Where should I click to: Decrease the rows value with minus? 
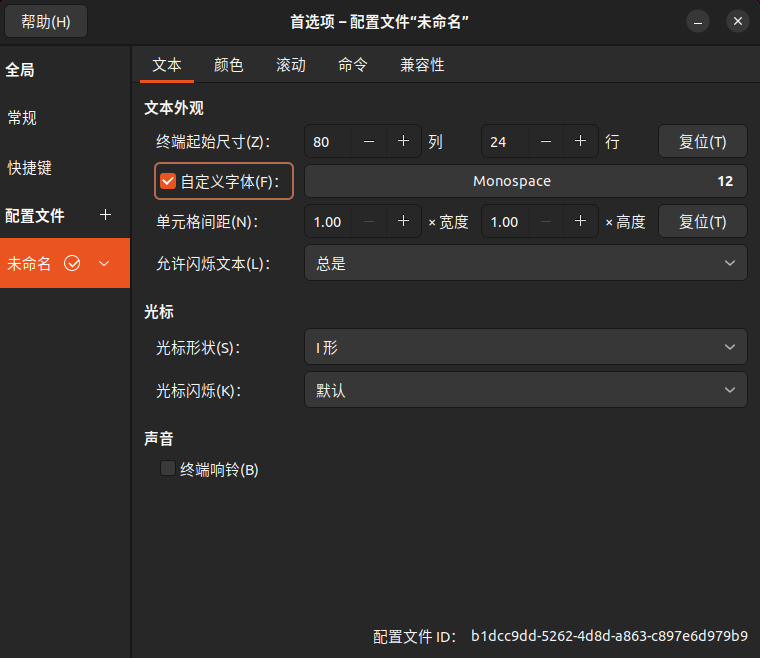pos(546,141)
